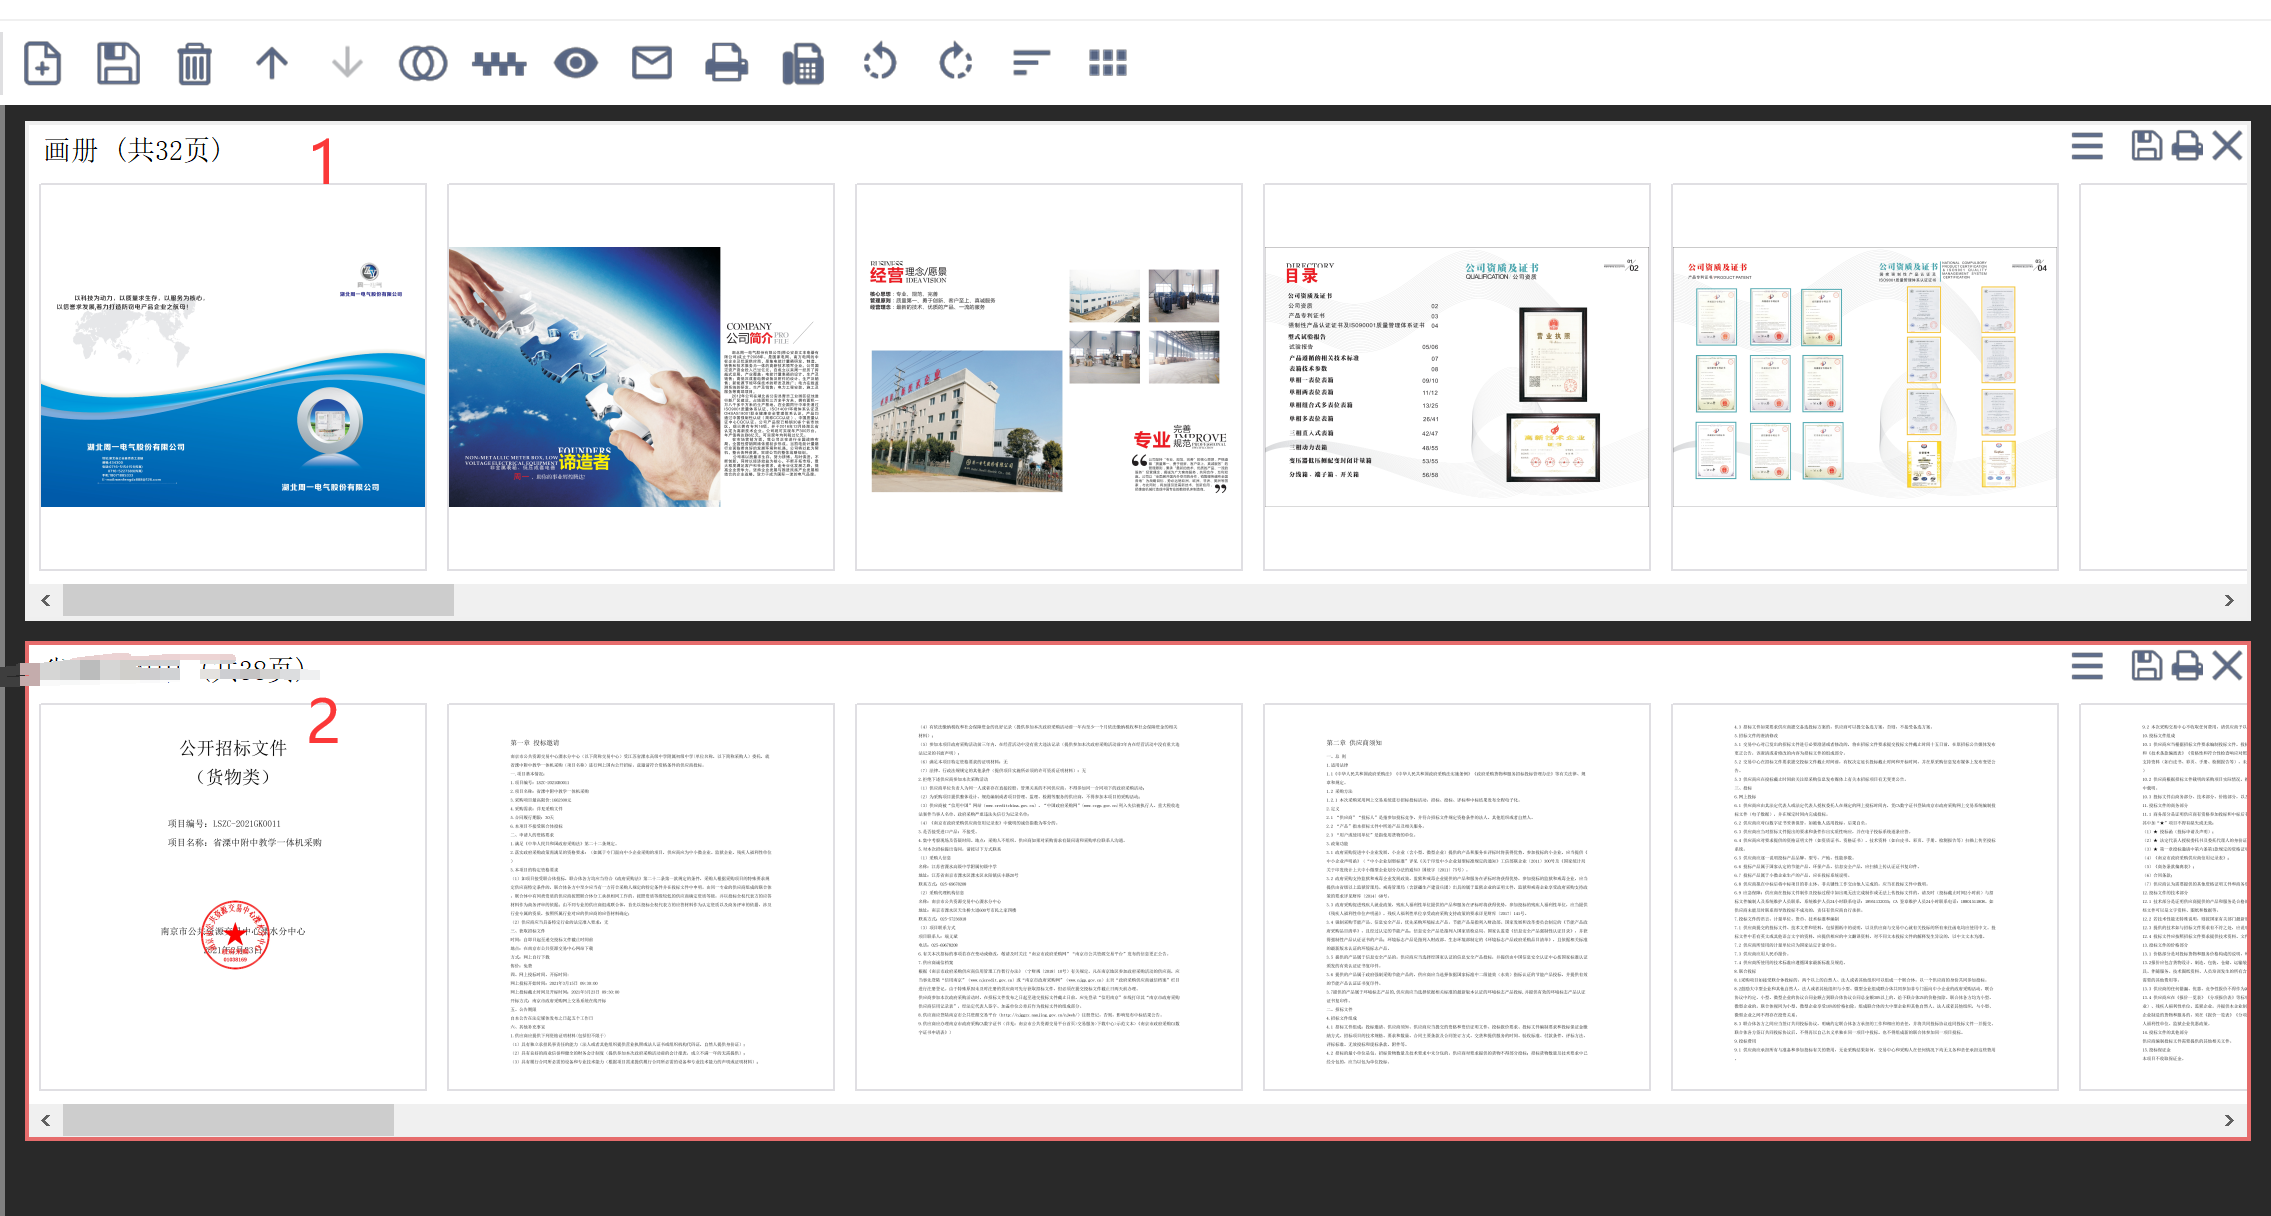
Task: Click the trash delete toolbar icon
Action: point(194,63)
